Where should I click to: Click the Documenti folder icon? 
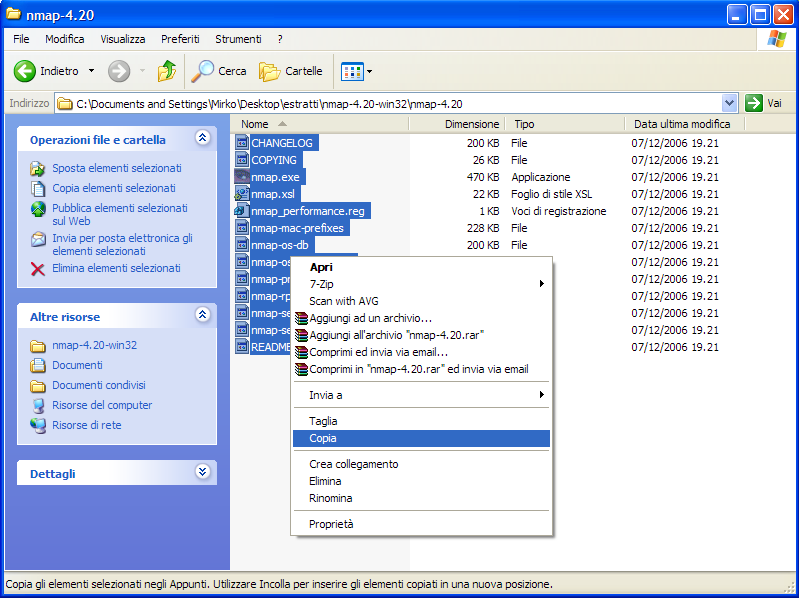coord(38,365)
